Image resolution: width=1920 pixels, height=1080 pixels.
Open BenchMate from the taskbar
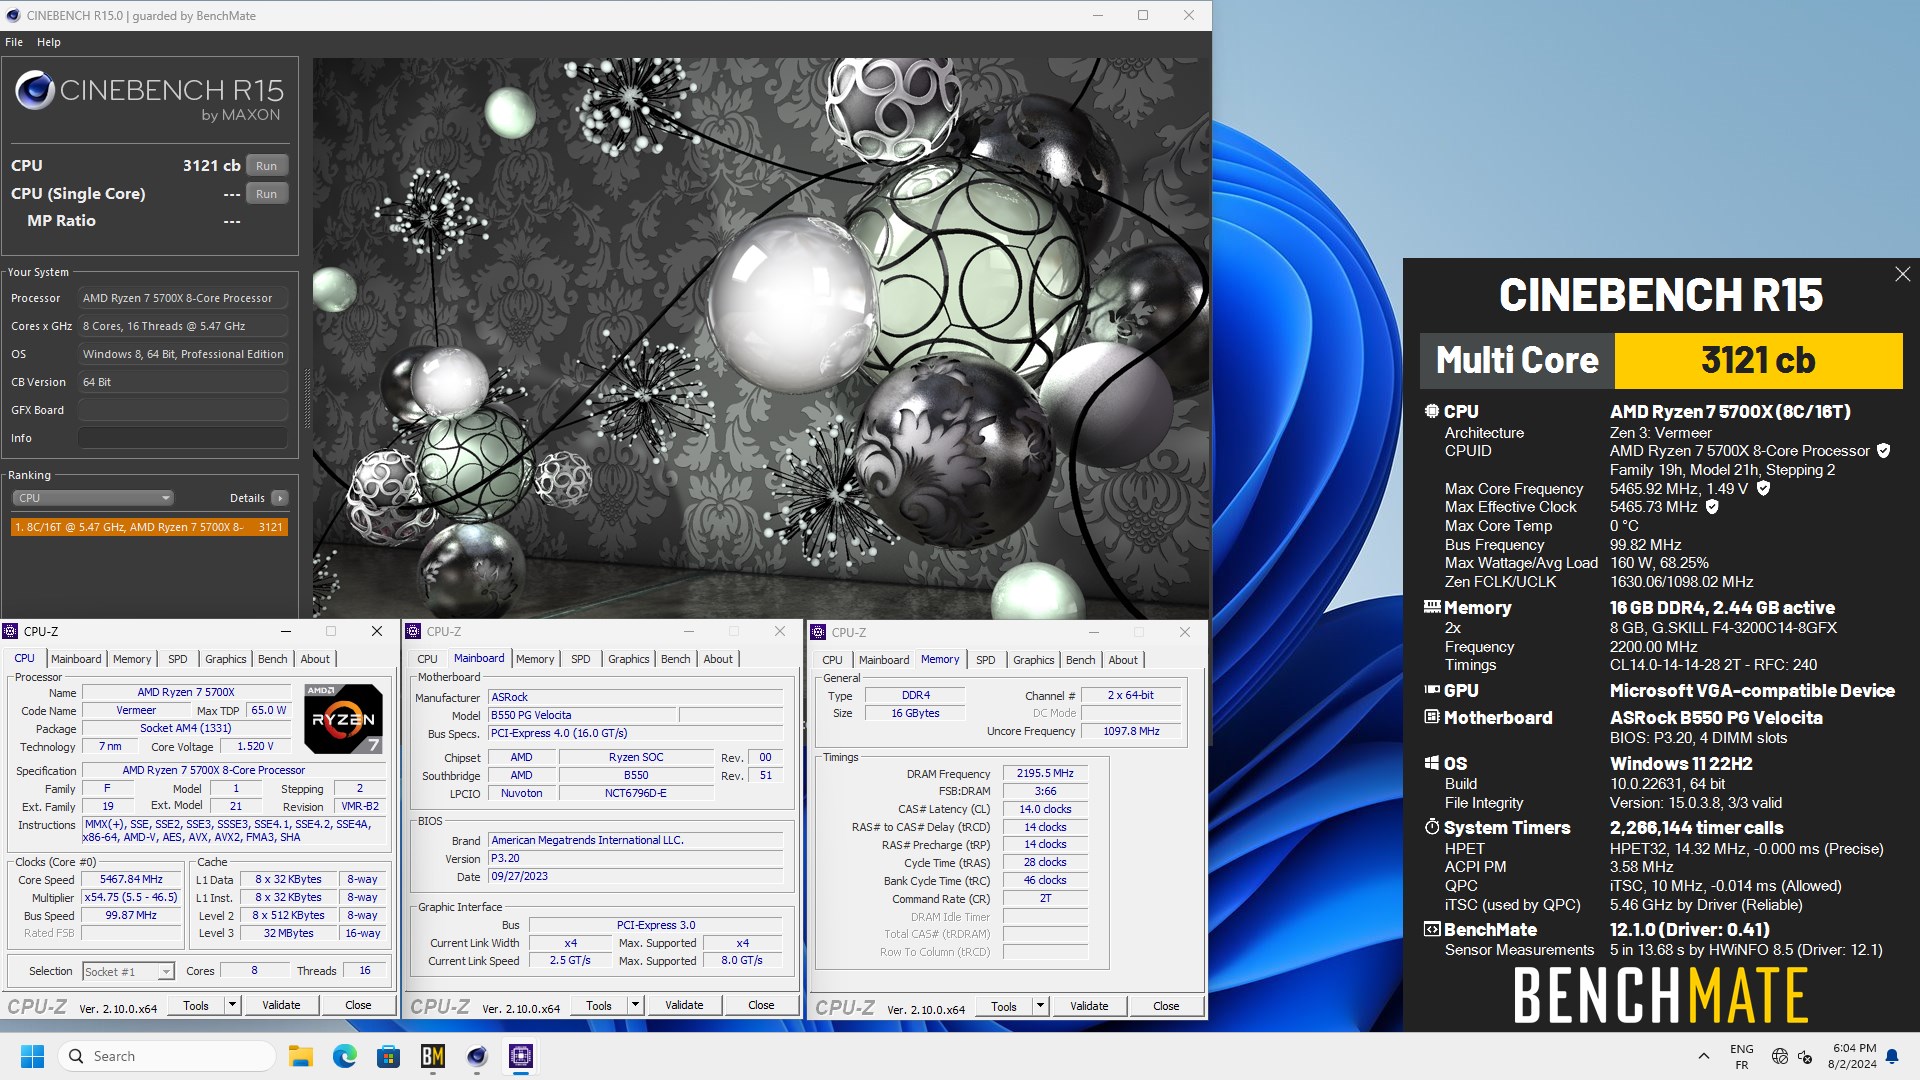tap(432, 1056)
